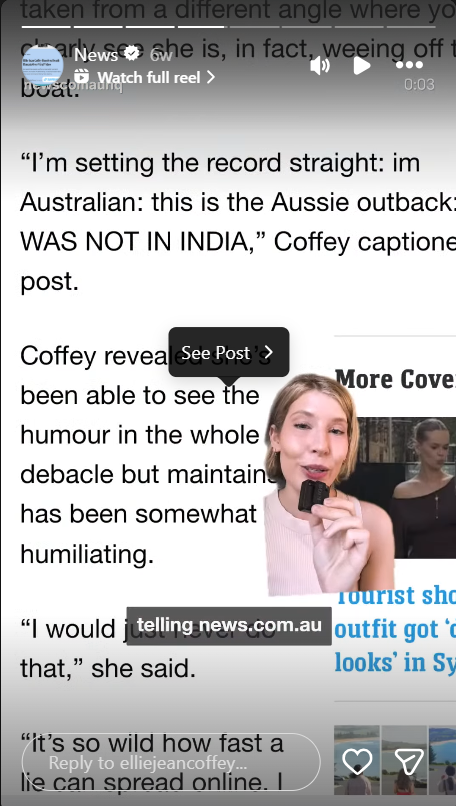Select the fourth highlighted story progress segment
The height and width of the screenshot is (806, 456).
tap(202, 27)
